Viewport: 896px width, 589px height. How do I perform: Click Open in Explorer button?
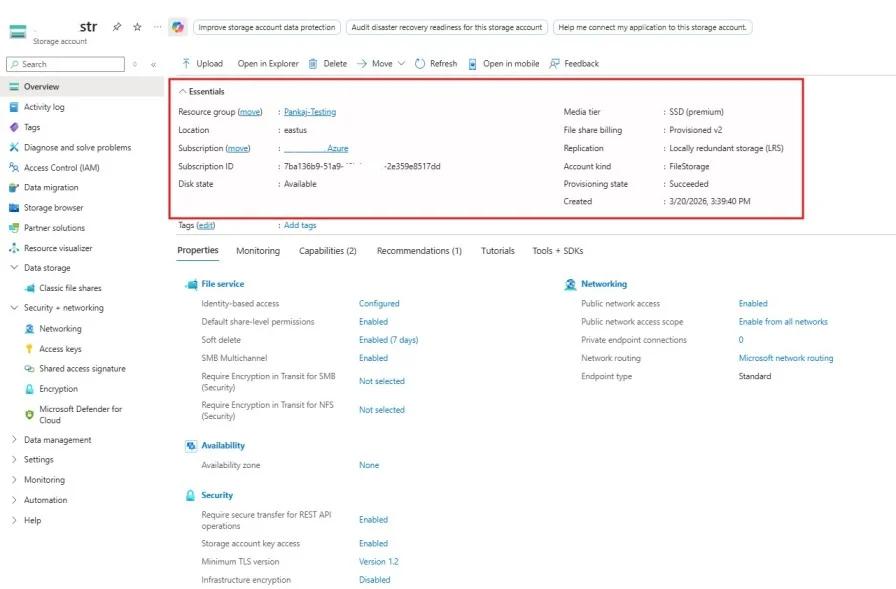click(268, 63)
